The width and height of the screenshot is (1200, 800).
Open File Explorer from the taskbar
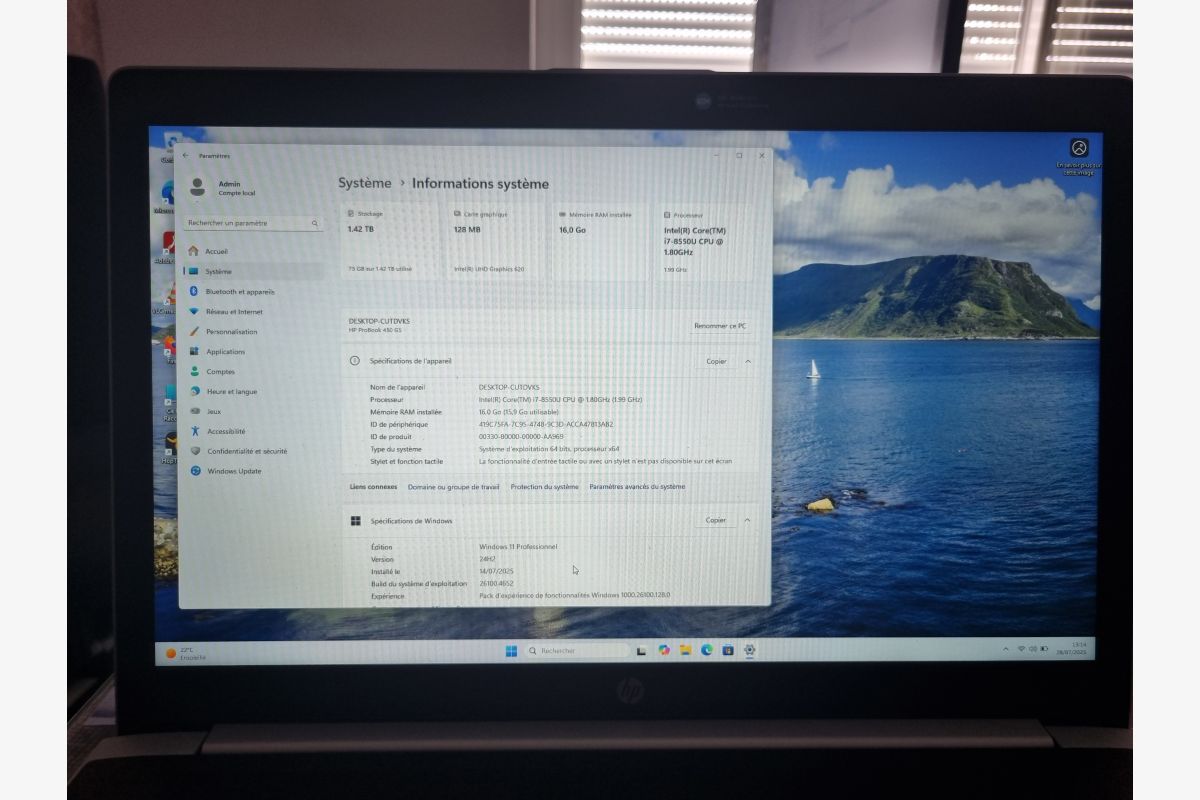point(685,651)
